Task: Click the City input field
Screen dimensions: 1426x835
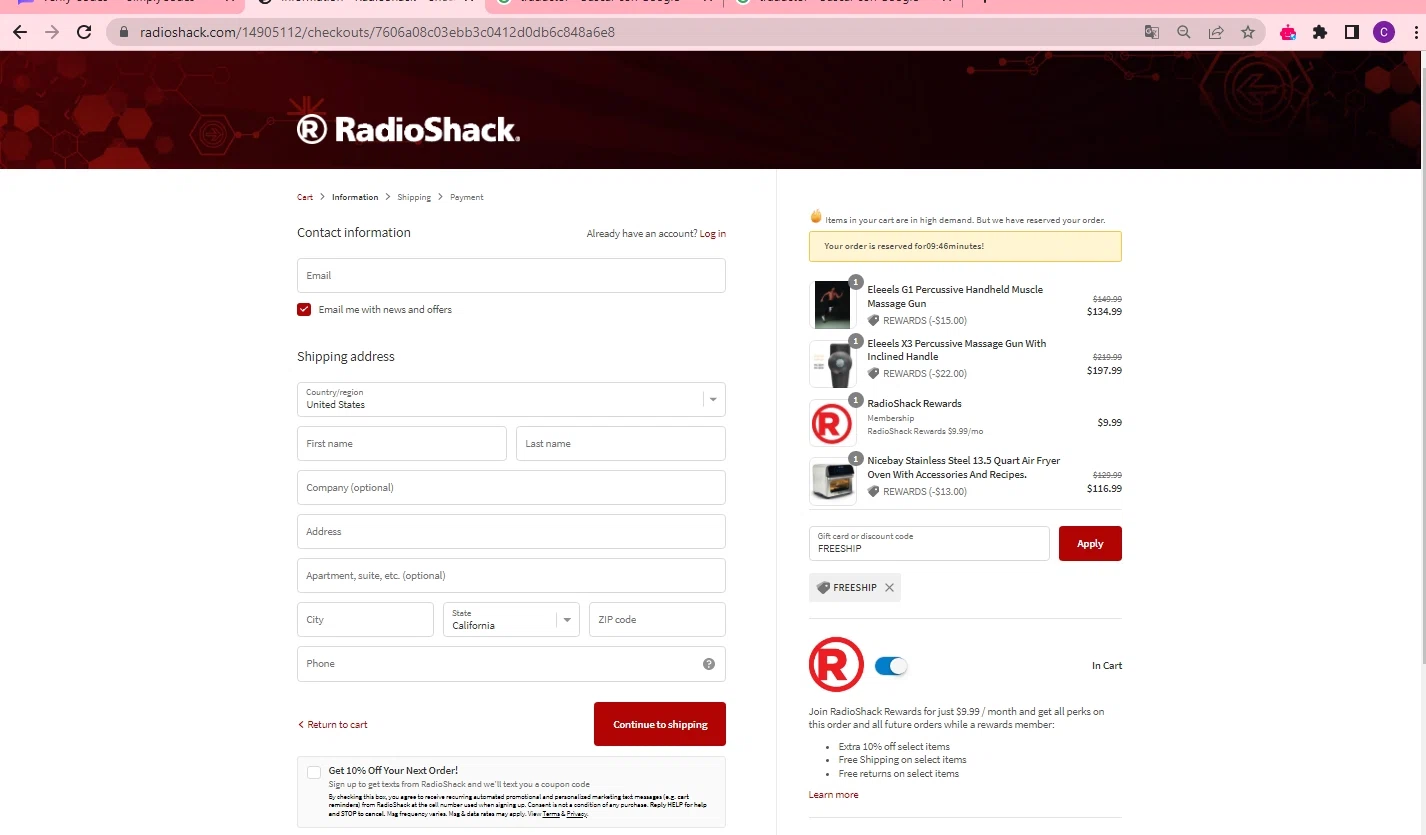Action: pos(365,620)
